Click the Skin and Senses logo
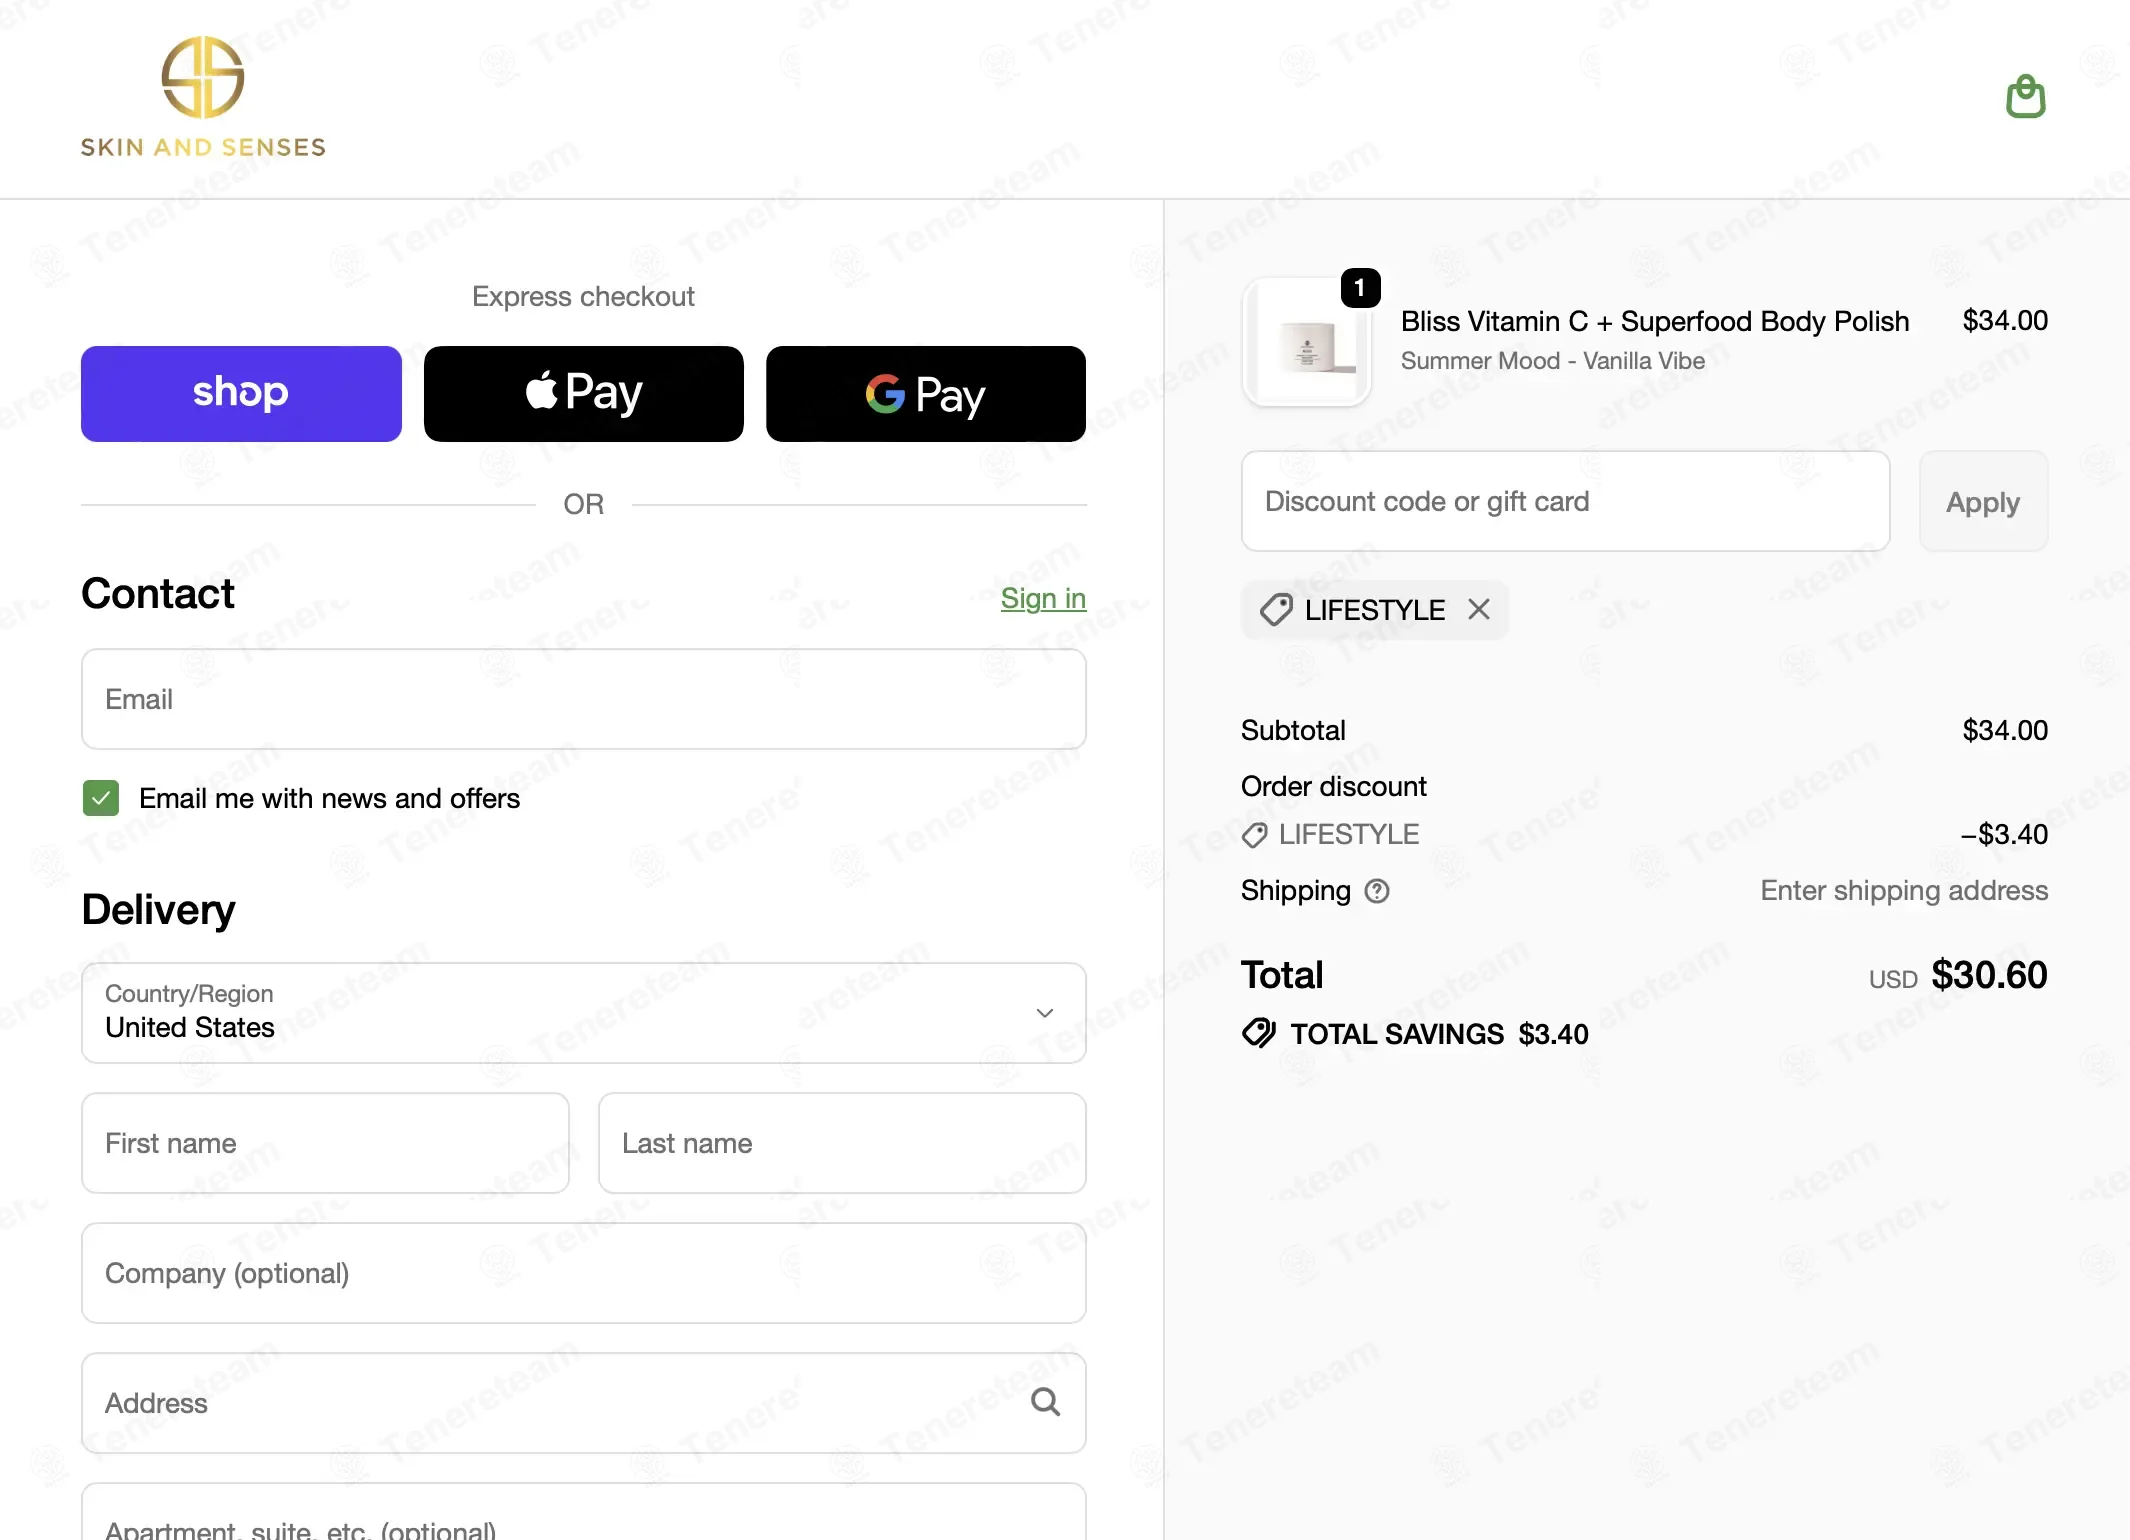The image size is (2130, 1540). point(203,97)
